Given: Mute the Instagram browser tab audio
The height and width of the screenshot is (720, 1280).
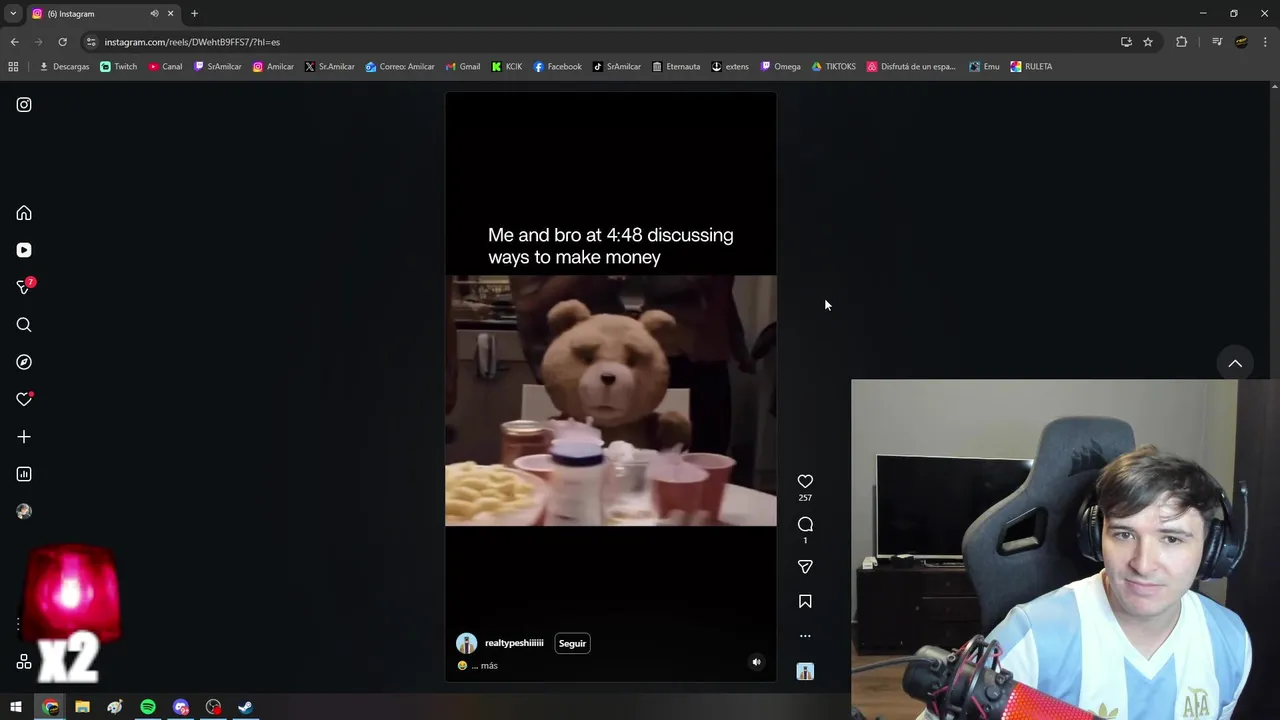Looking at the screenshot, I should click(154, 14).
